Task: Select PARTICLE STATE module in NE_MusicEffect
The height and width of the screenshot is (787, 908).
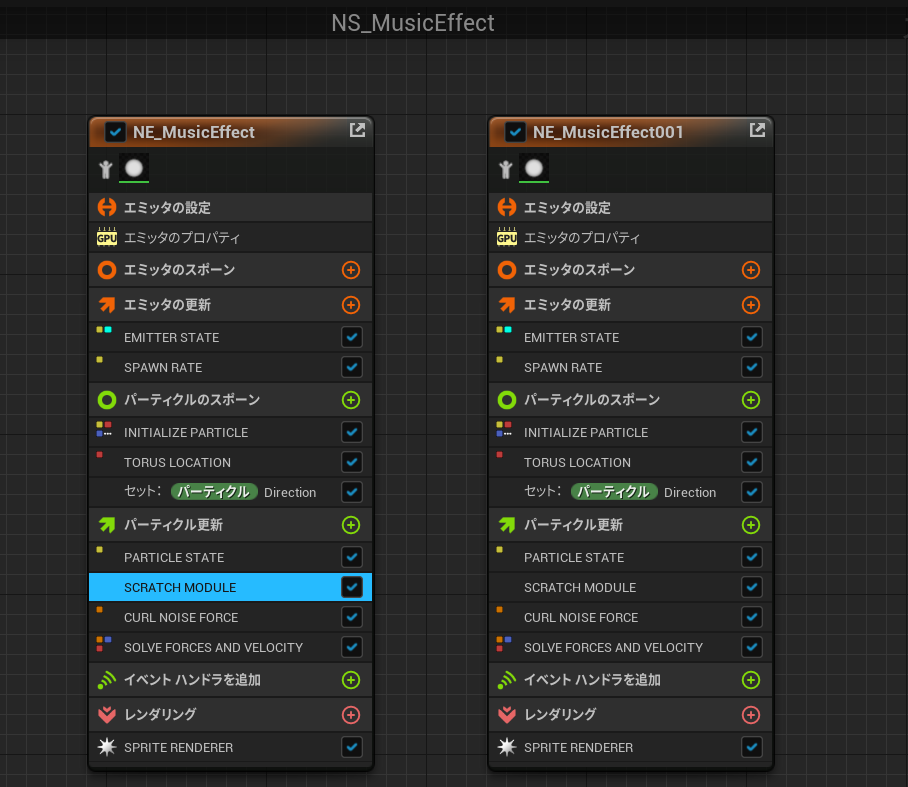Action: pos(230,557)
